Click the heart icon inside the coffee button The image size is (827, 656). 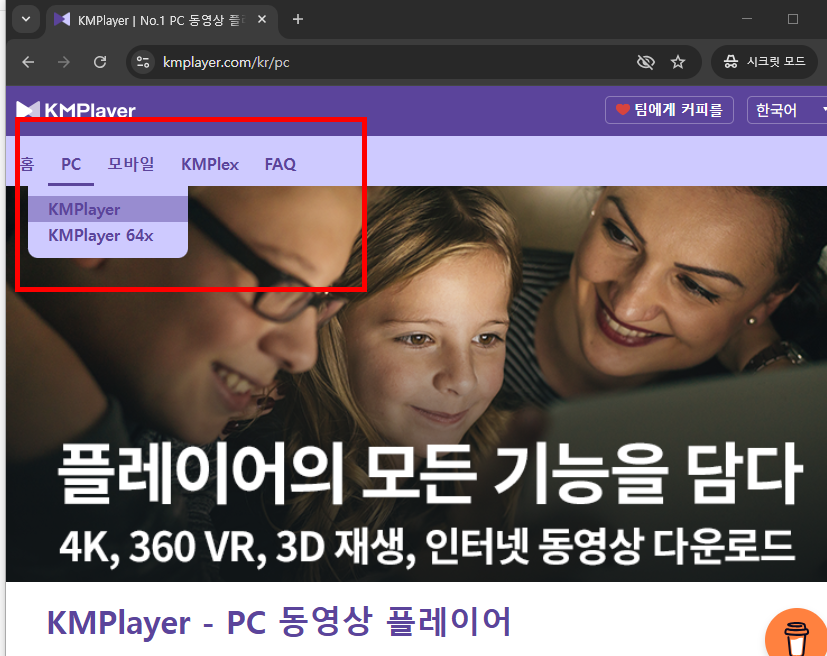tap(624, 110)
